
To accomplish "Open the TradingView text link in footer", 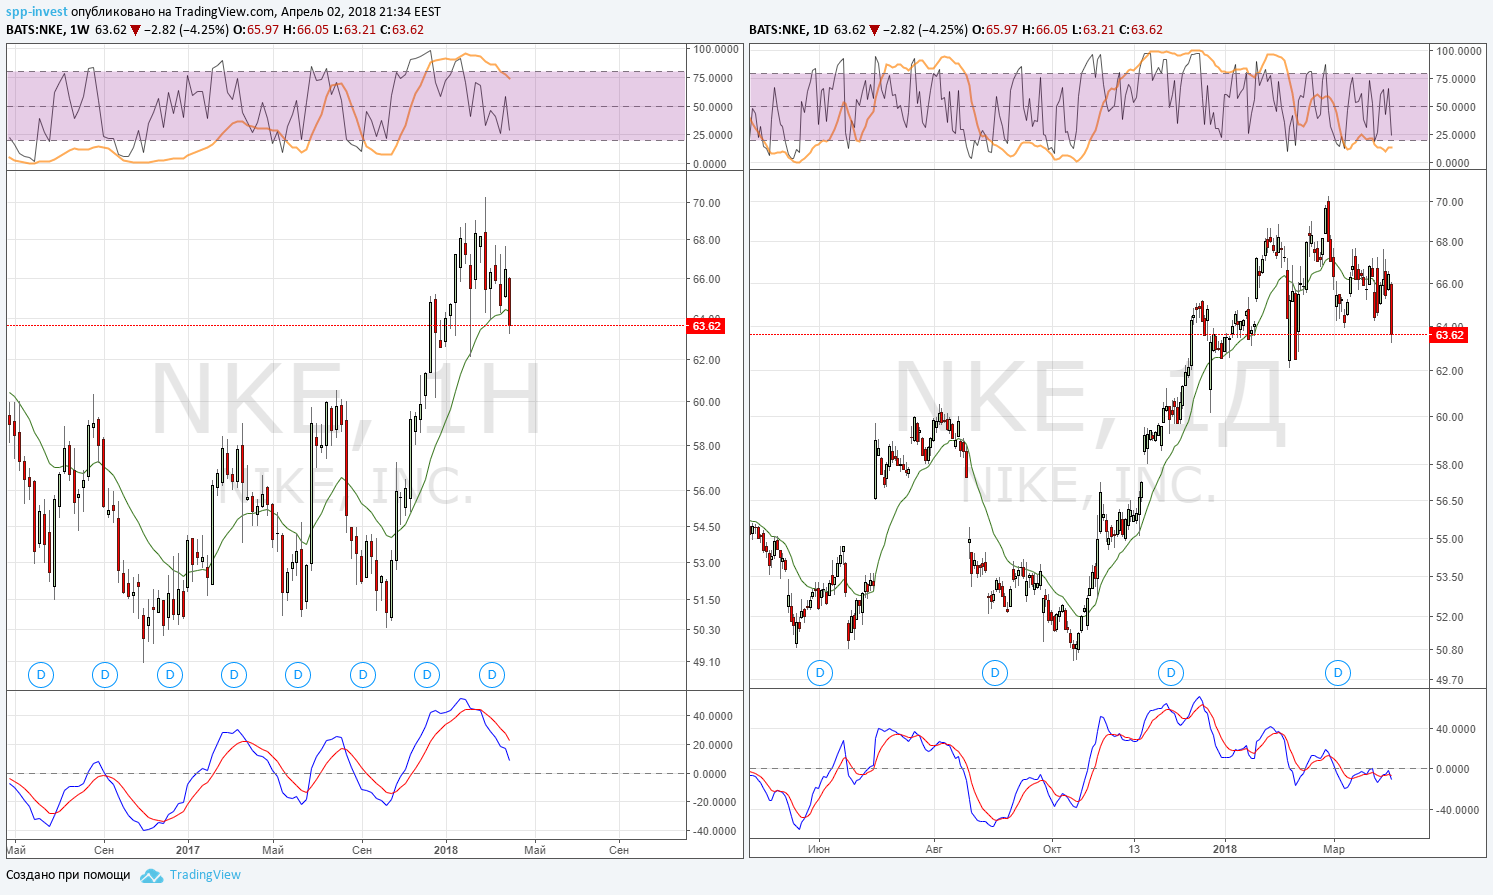I will click(205, 875).
